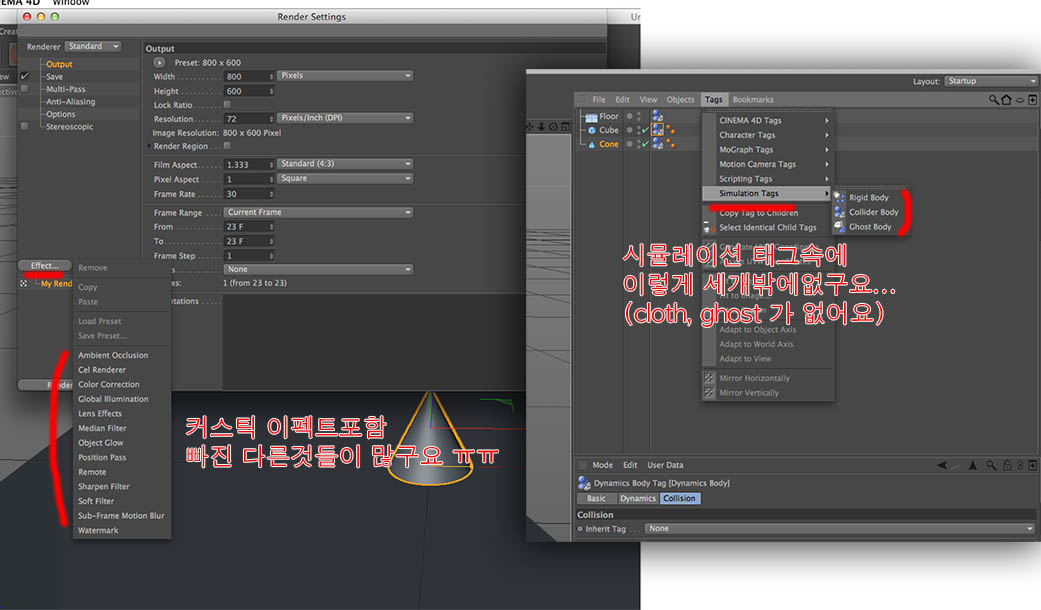Open the Layout Startup dropdown
The image size is (1041, 610).
(991, 81)
